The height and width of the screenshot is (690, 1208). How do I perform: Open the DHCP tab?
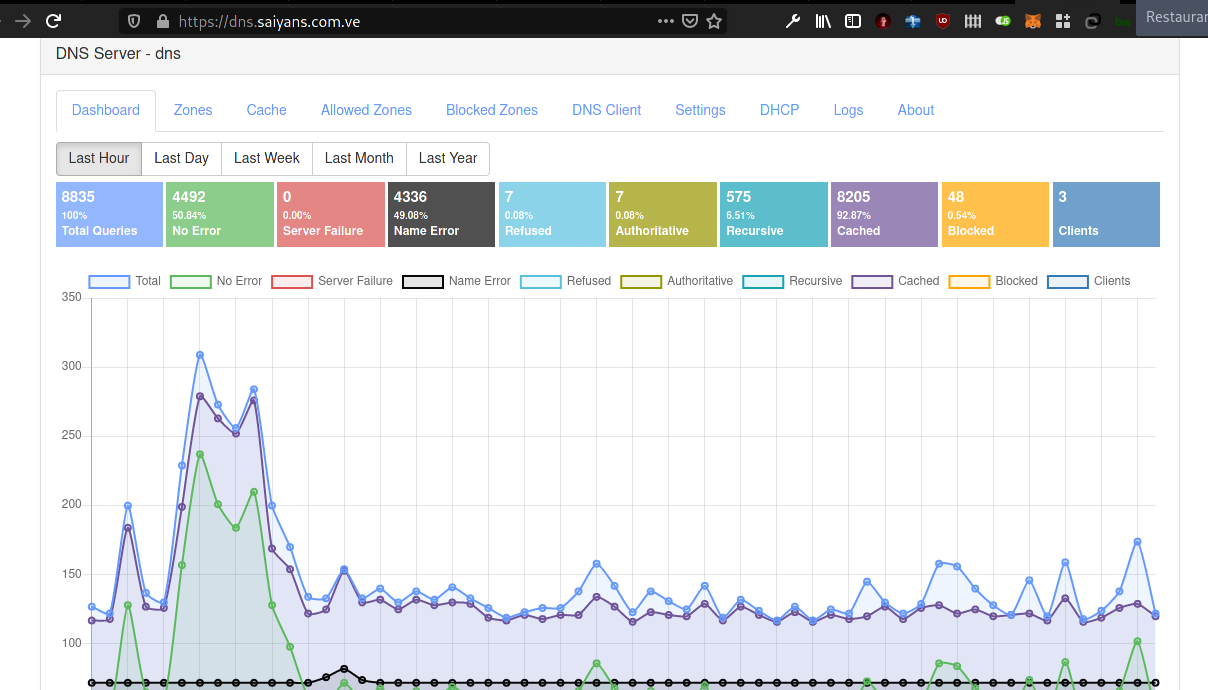(780, 110)
